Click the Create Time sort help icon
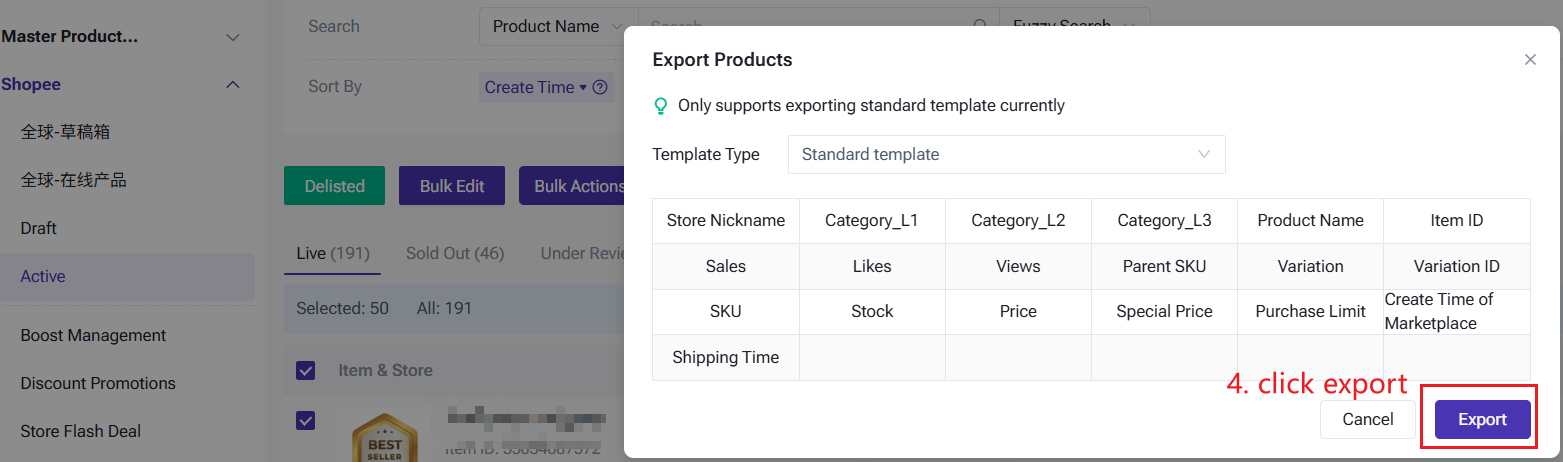Image resolution: width=1563 pixels, height=462 pixels. point(600,87)
